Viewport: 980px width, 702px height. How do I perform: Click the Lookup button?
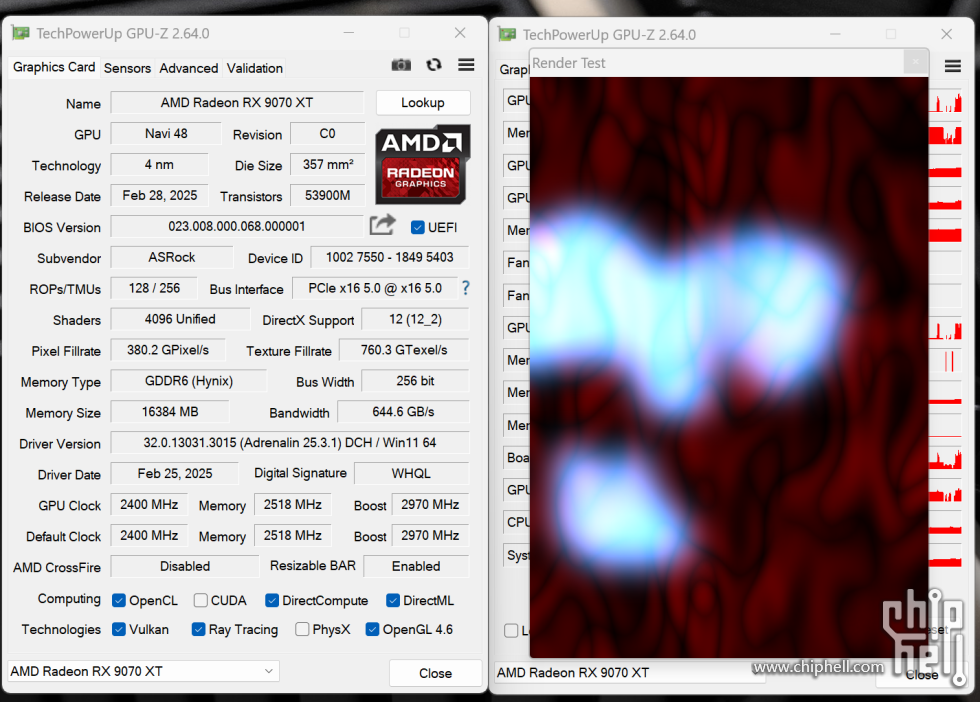click(x=423, y=103)
